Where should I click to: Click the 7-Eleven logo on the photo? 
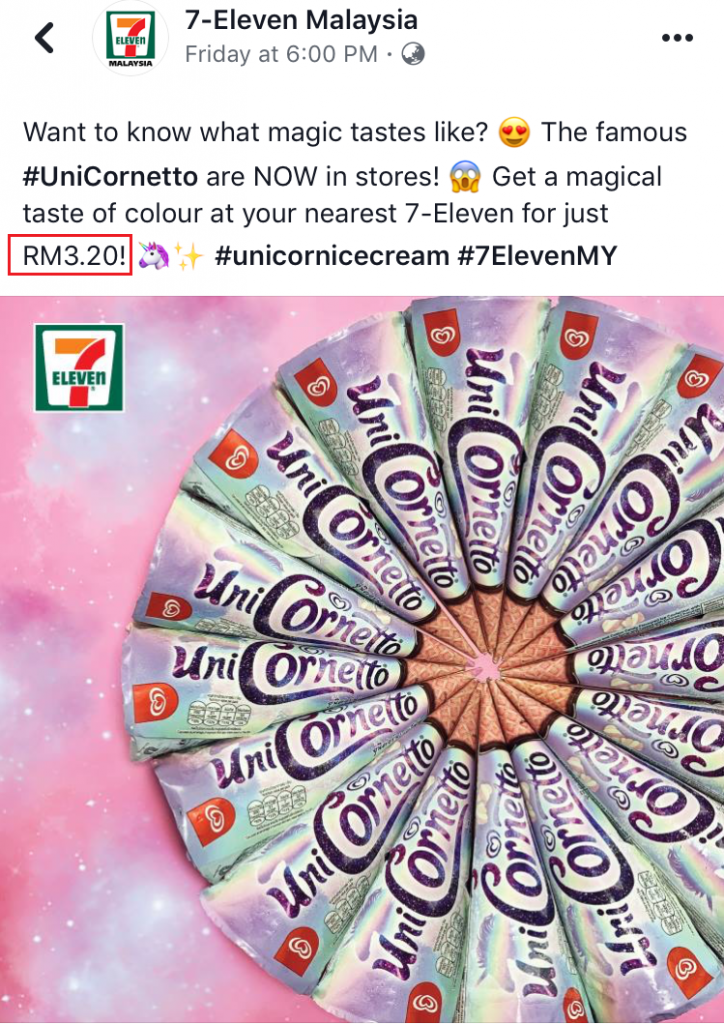(x=79, y=368)
